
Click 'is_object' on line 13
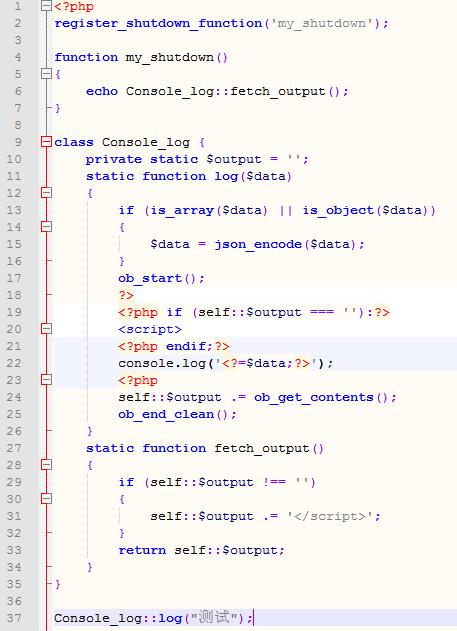[338, 210]
